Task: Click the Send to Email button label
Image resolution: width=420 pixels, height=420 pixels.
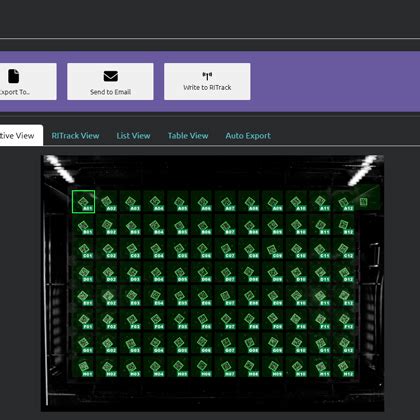Action: tap(110, 92)
